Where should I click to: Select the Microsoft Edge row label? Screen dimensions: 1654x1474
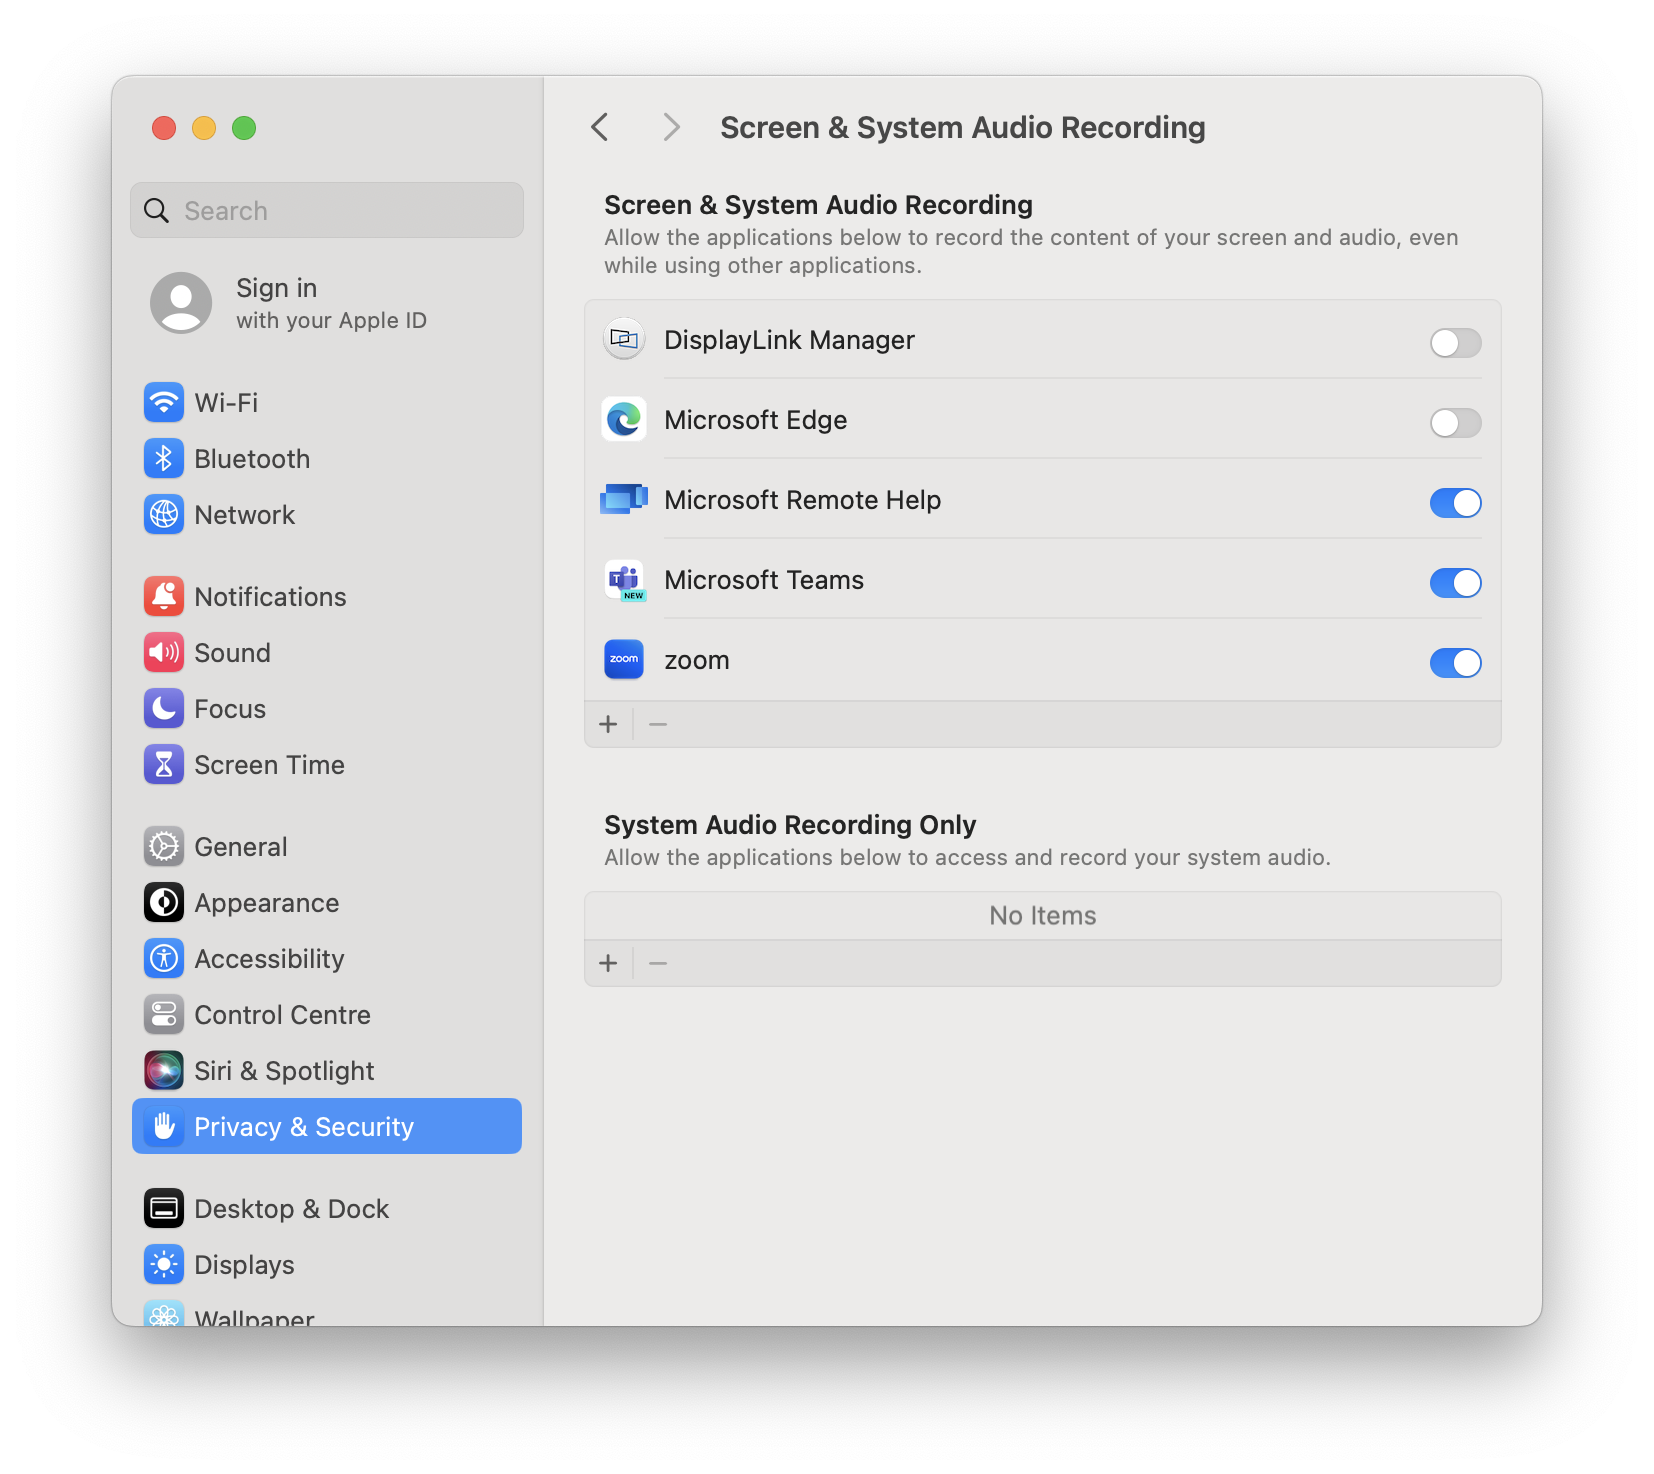click(755, 420)
